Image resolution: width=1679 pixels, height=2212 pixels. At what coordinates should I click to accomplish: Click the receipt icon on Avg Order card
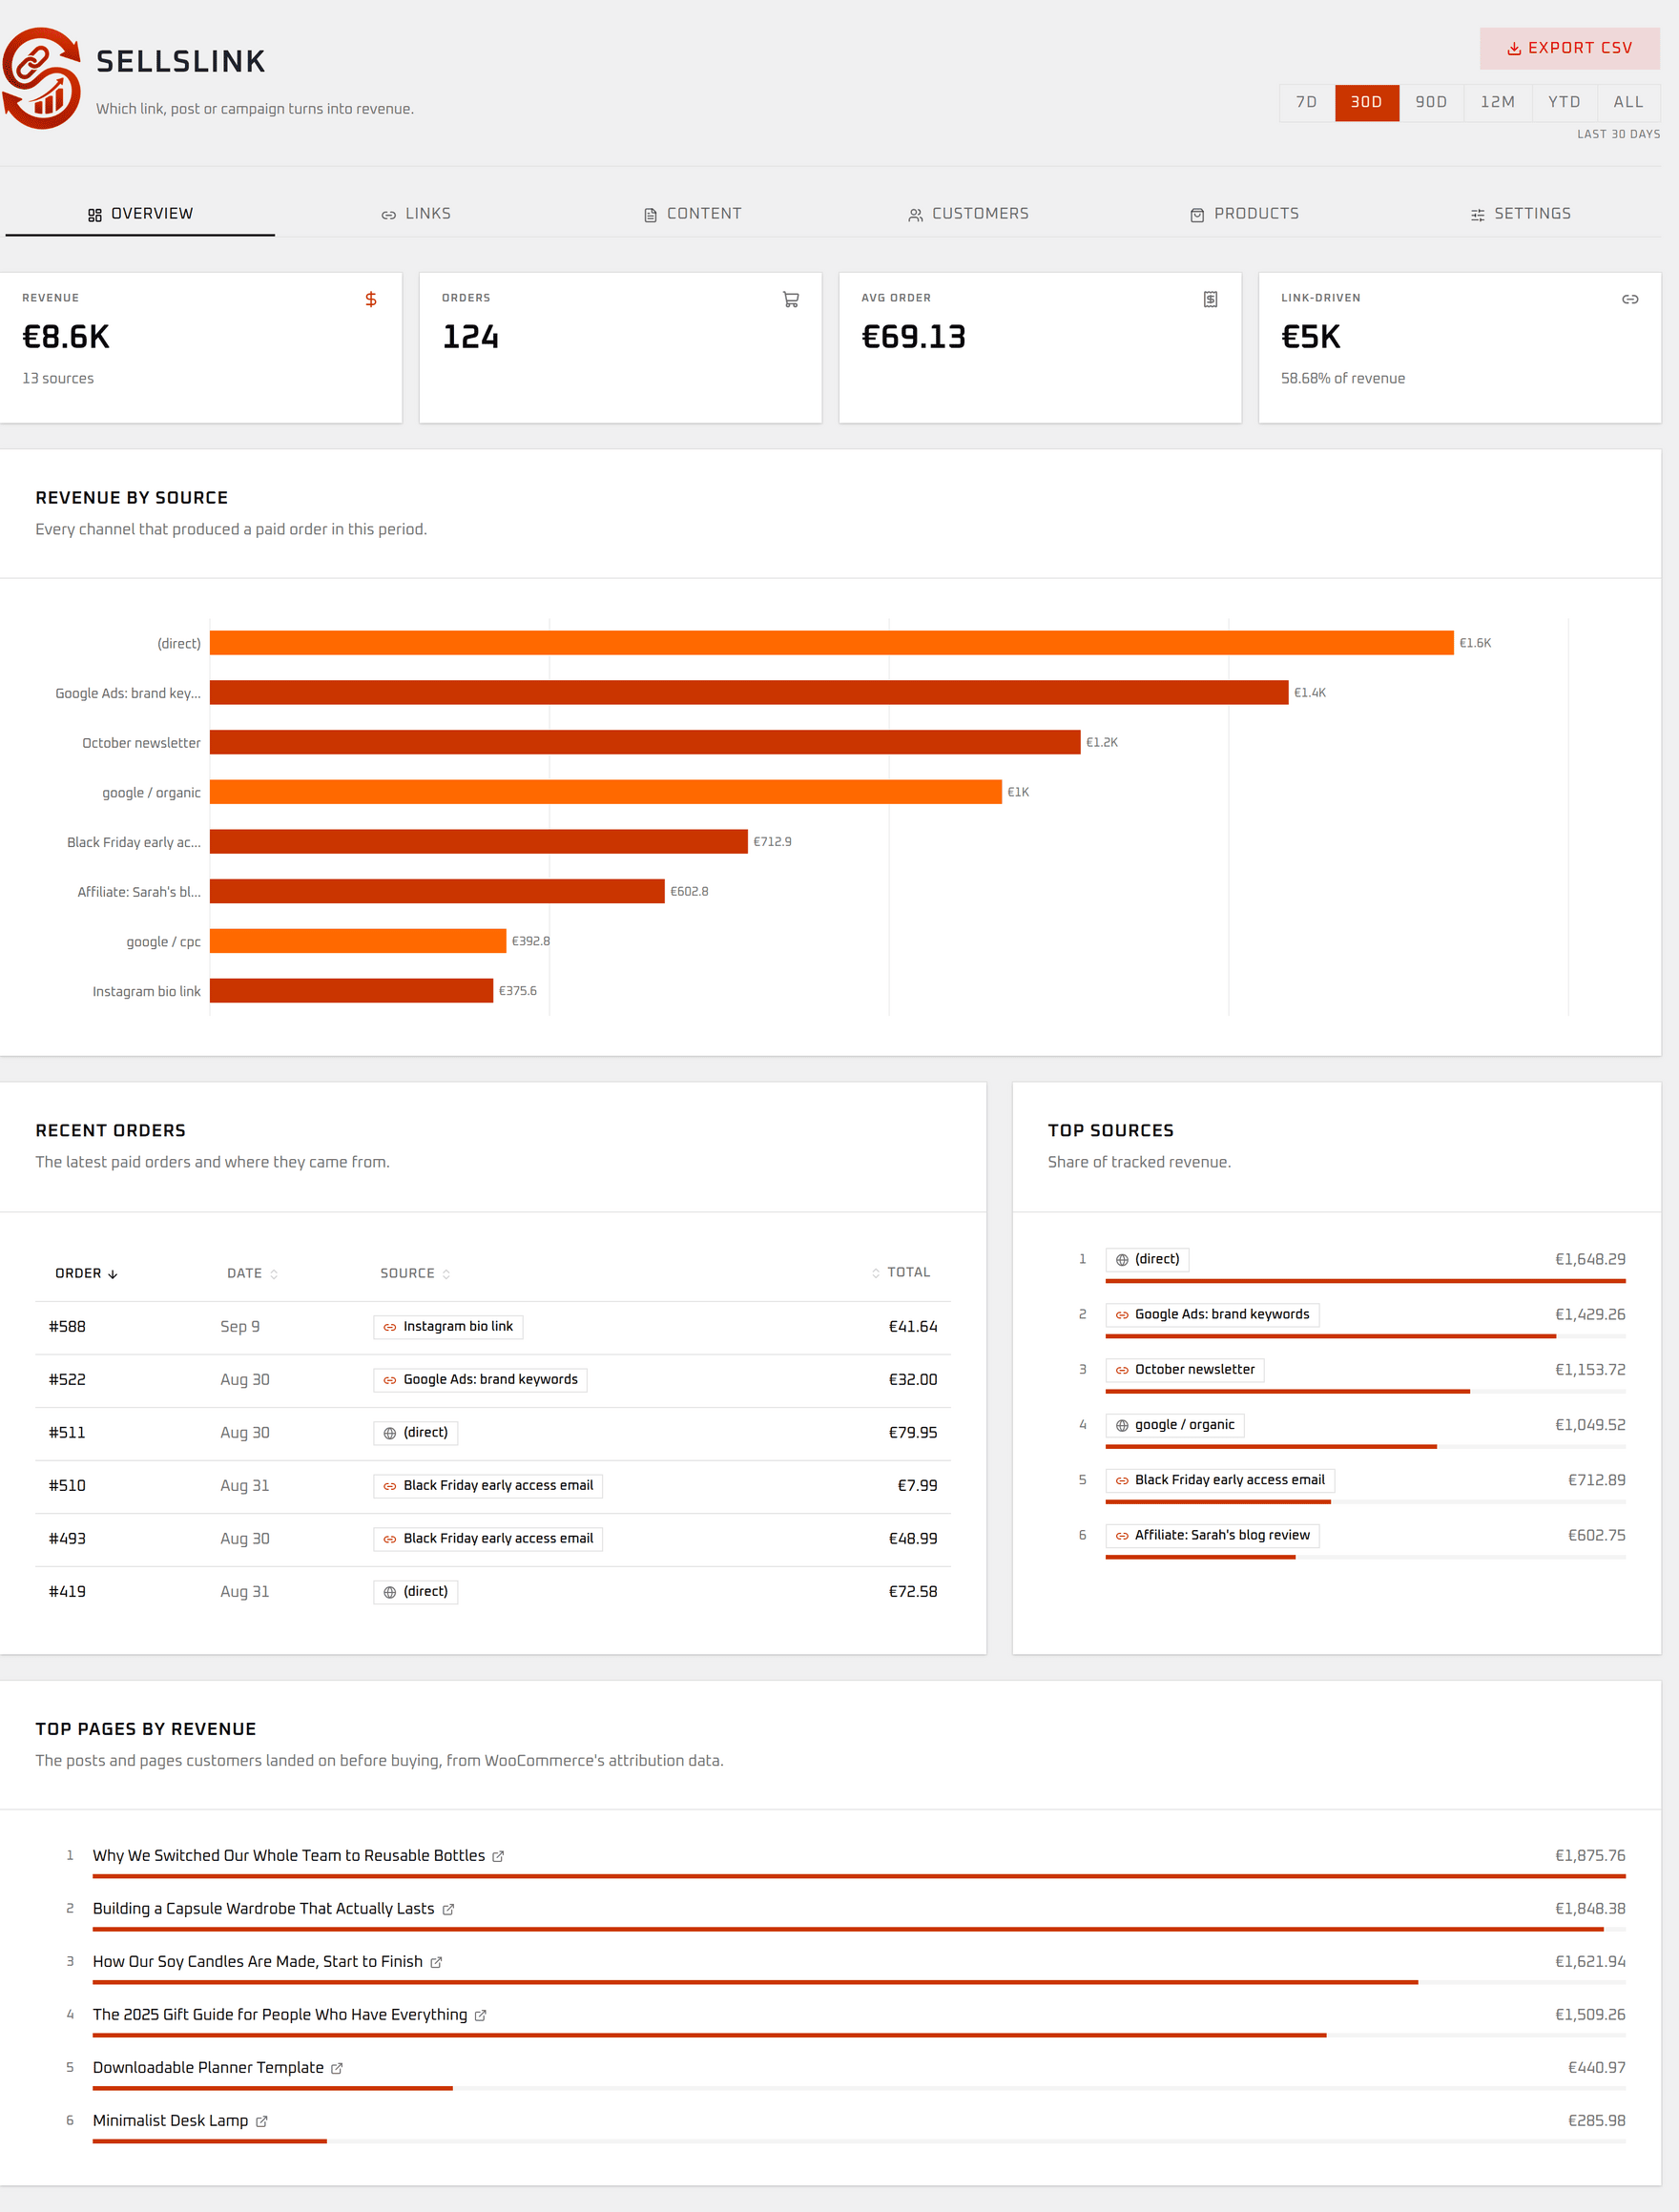pos(1210,299)
